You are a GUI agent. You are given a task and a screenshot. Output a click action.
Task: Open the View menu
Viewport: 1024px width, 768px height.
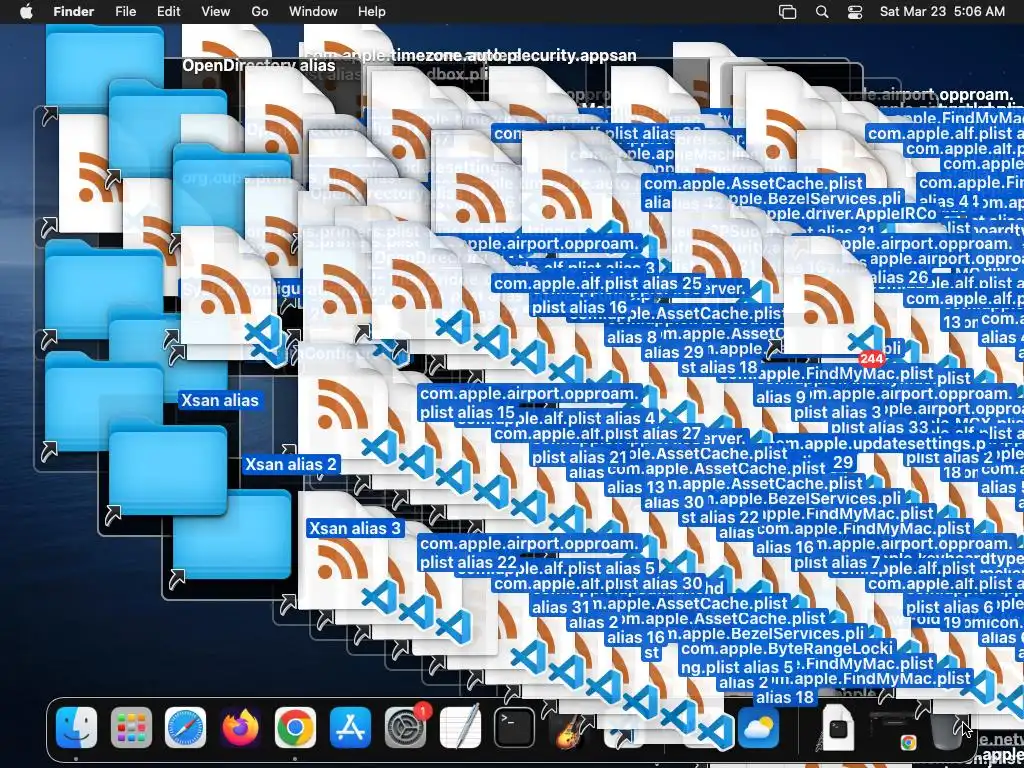click(x=216, y=12)
